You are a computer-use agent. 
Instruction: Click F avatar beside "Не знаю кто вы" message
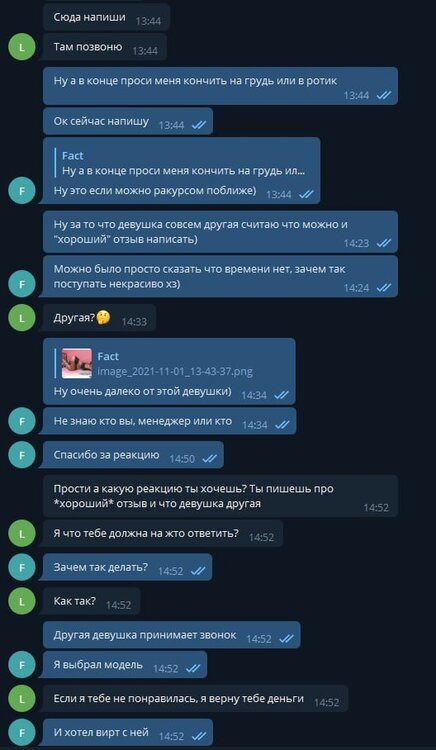coord(22,421)
